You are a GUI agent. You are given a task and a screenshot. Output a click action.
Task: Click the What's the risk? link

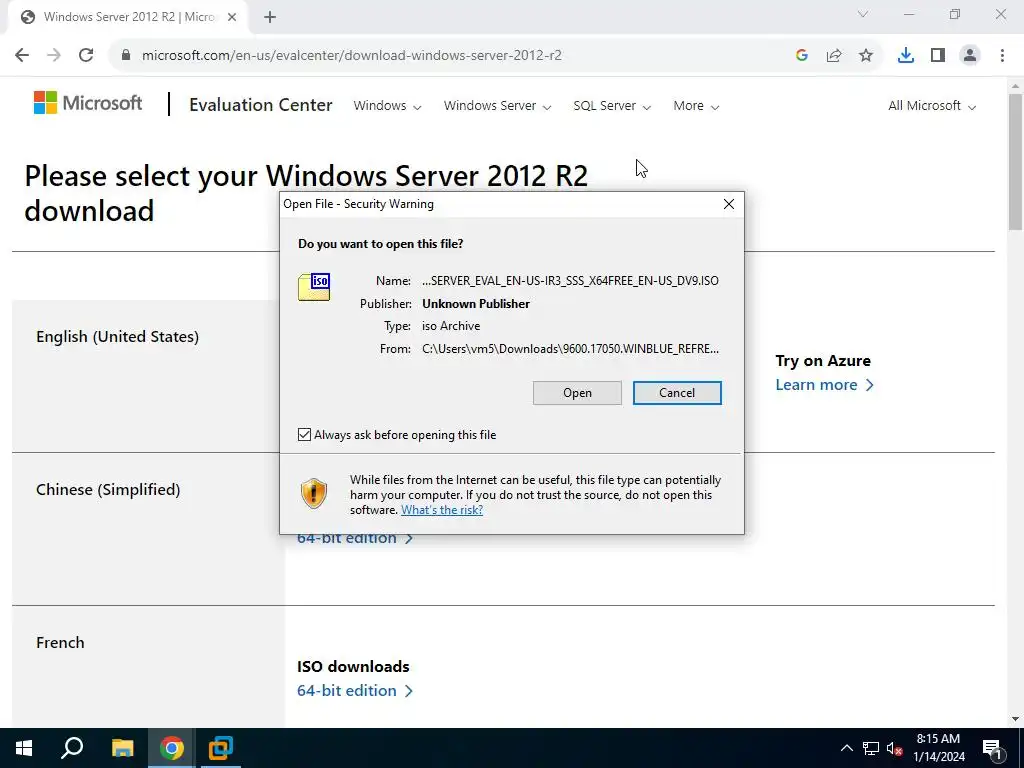(x=442, y=509)
